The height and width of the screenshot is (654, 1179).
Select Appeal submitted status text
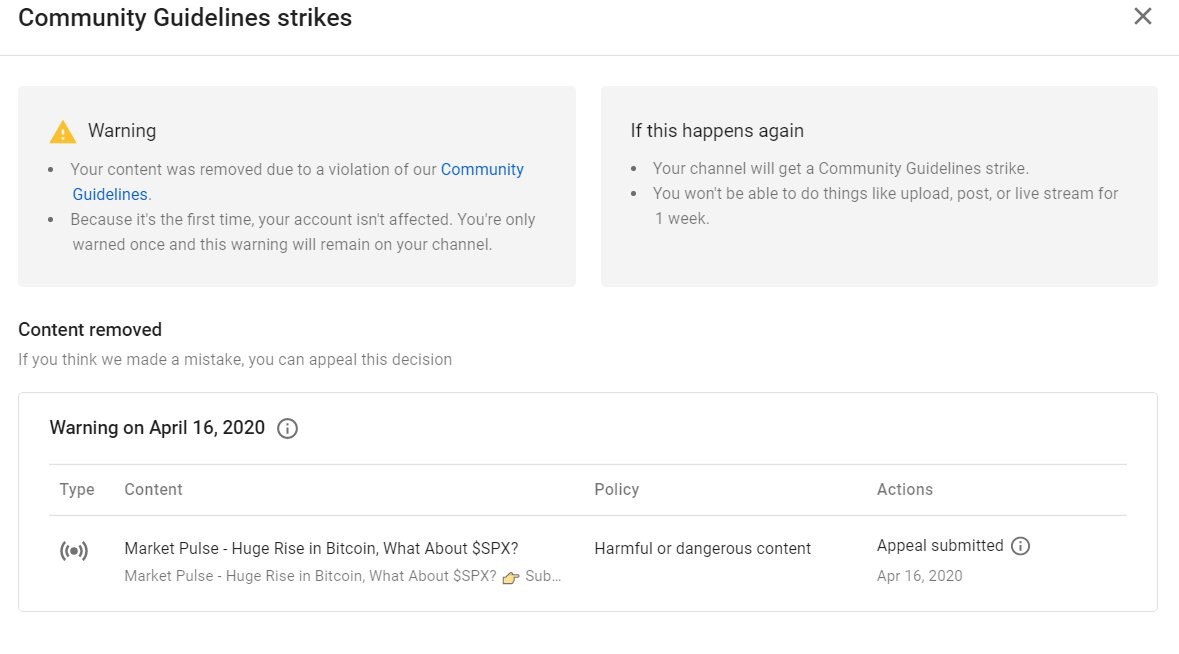tap(940, 546)
